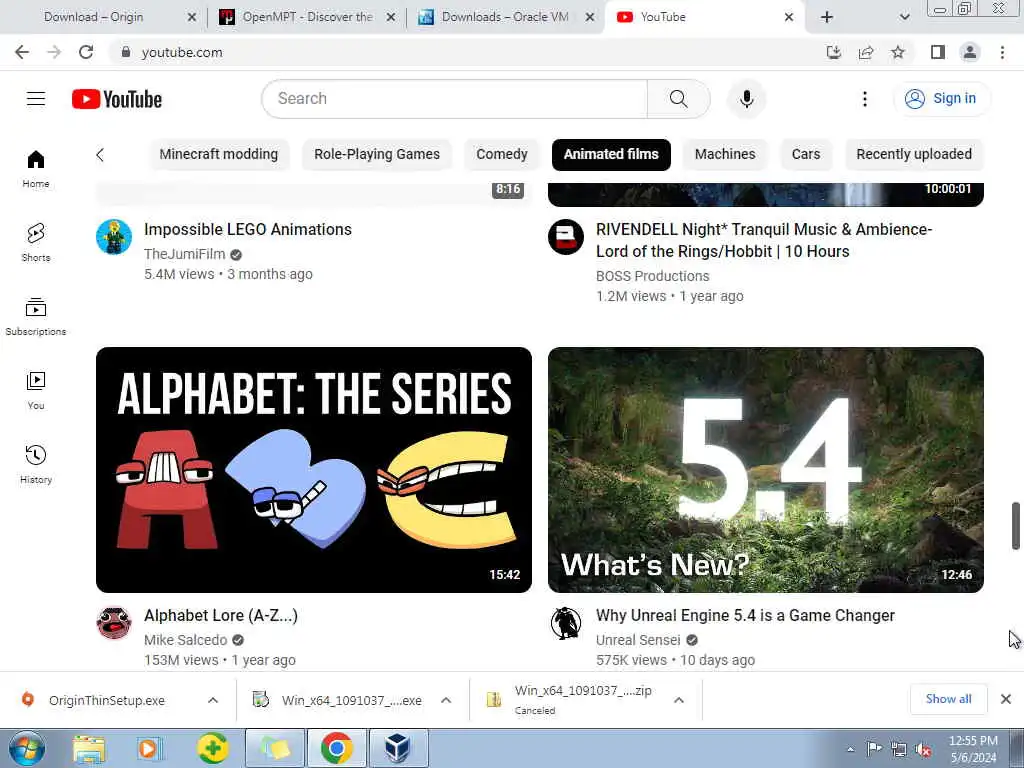The height and width of the screenshot is (768, 1024).
Task: Open a new browser tab
Action: tap(827, 17)
